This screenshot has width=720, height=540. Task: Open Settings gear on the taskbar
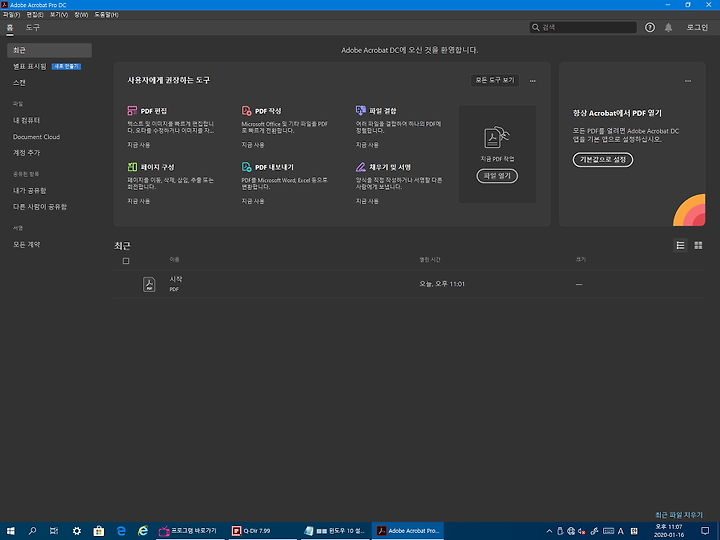[77, 531]
